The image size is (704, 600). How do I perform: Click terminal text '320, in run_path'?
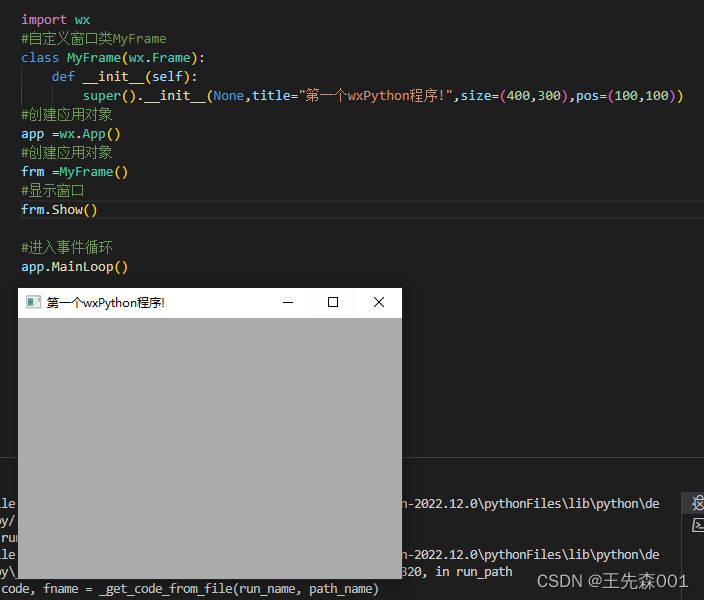click(457, 571)
